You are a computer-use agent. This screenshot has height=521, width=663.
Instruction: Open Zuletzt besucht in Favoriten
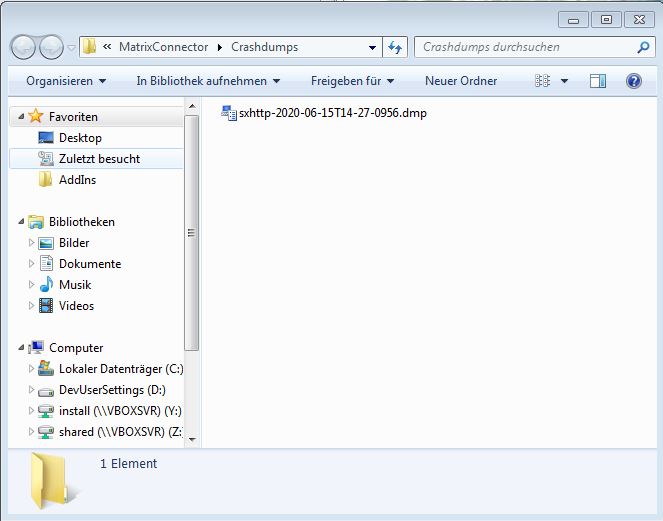pyautogui.click(x=99, y=159)
